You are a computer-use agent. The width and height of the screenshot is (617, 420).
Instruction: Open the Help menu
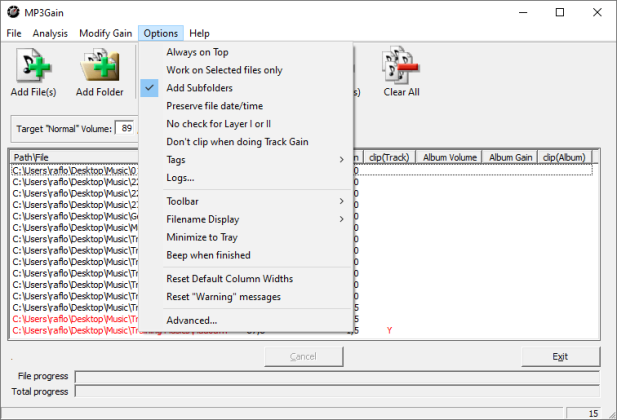(x=199, y=33)
